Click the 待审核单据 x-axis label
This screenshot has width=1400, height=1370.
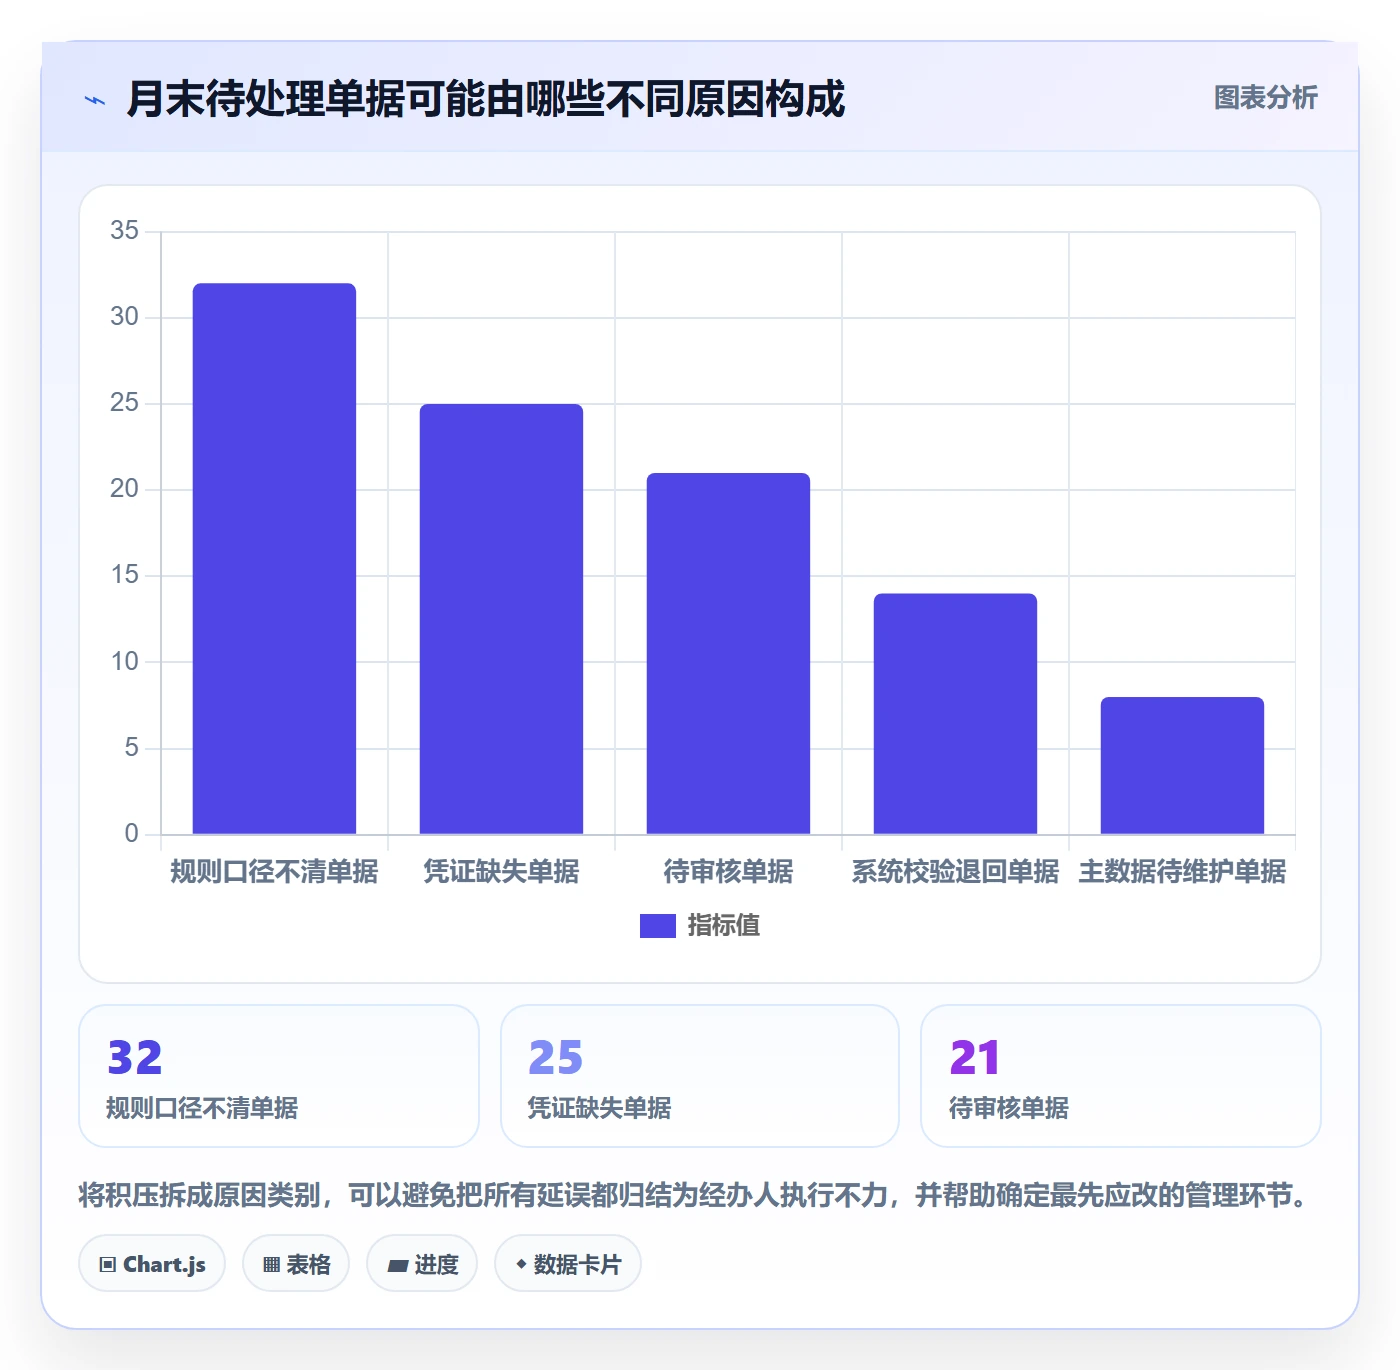coord(728,872)
